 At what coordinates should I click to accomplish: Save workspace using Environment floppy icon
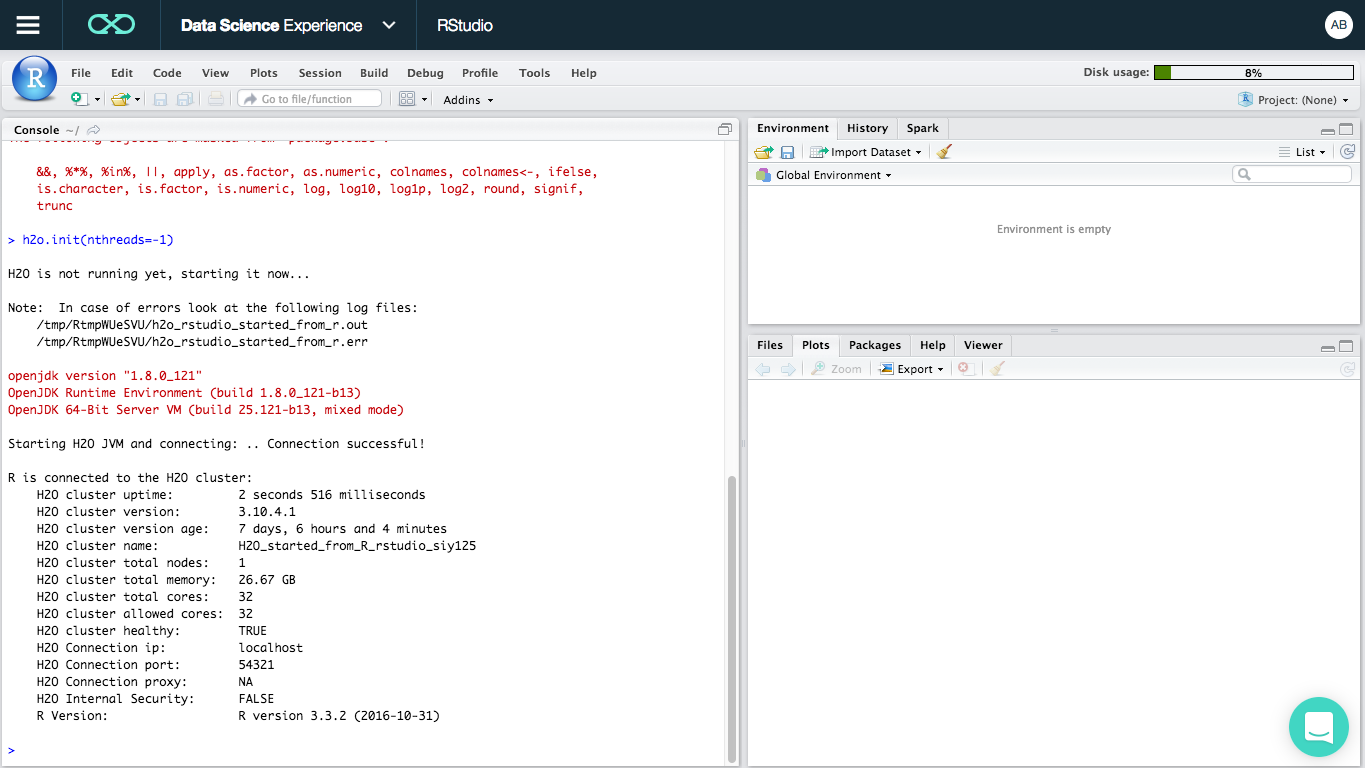pyautogui.click(x=787, y=152)
